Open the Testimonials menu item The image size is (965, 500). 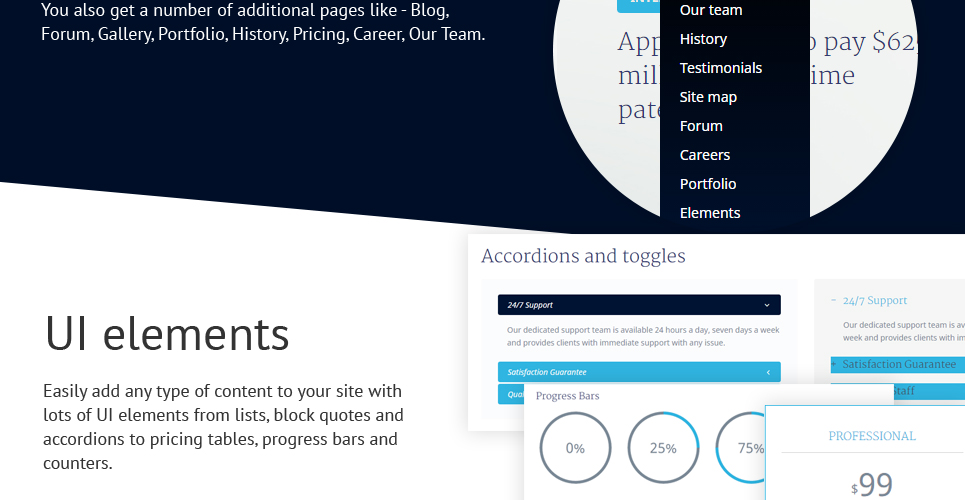720,68
